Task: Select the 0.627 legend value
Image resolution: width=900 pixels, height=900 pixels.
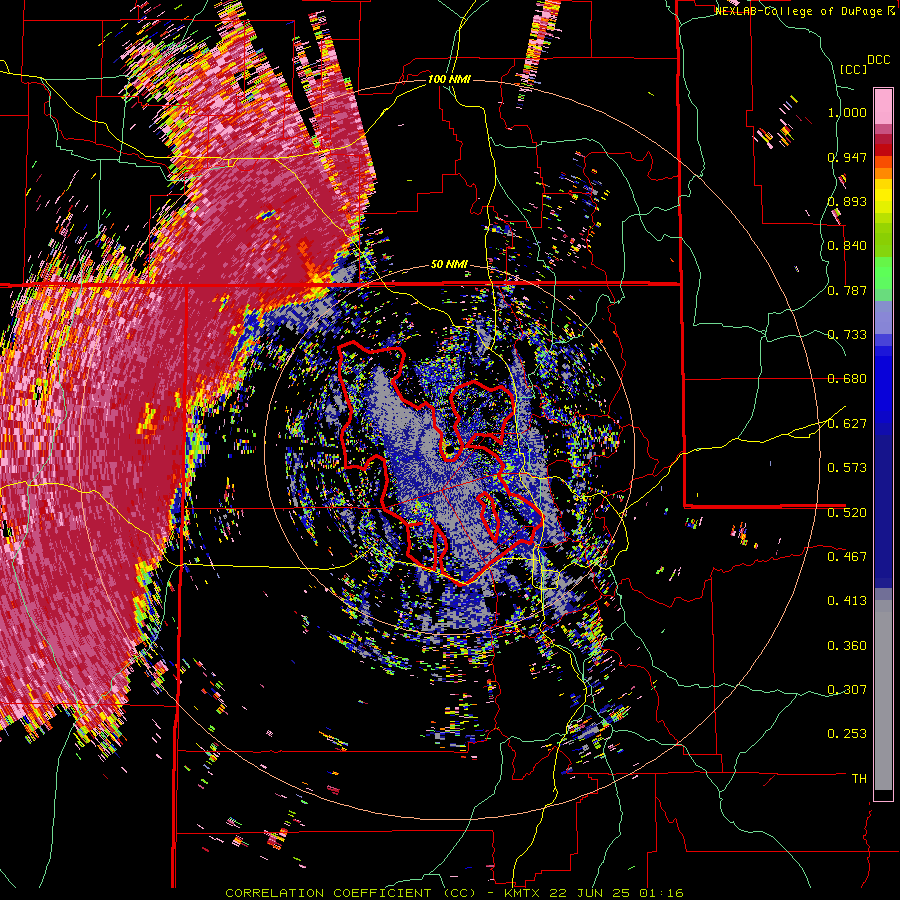Action: pos(847,424)
